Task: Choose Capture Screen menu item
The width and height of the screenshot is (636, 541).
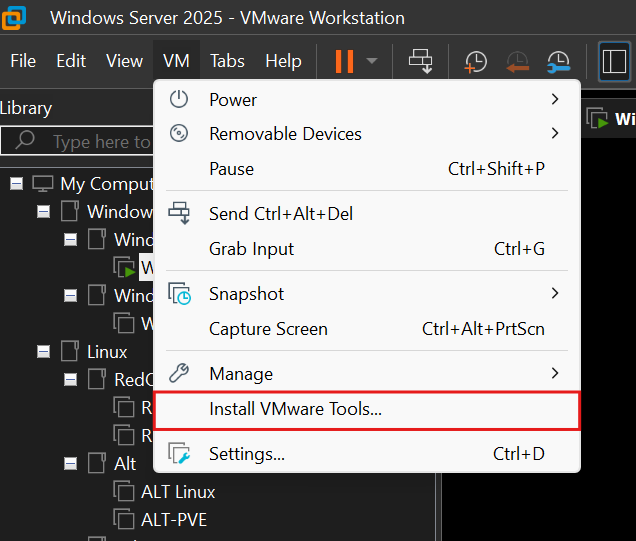Action: [268, 329]
